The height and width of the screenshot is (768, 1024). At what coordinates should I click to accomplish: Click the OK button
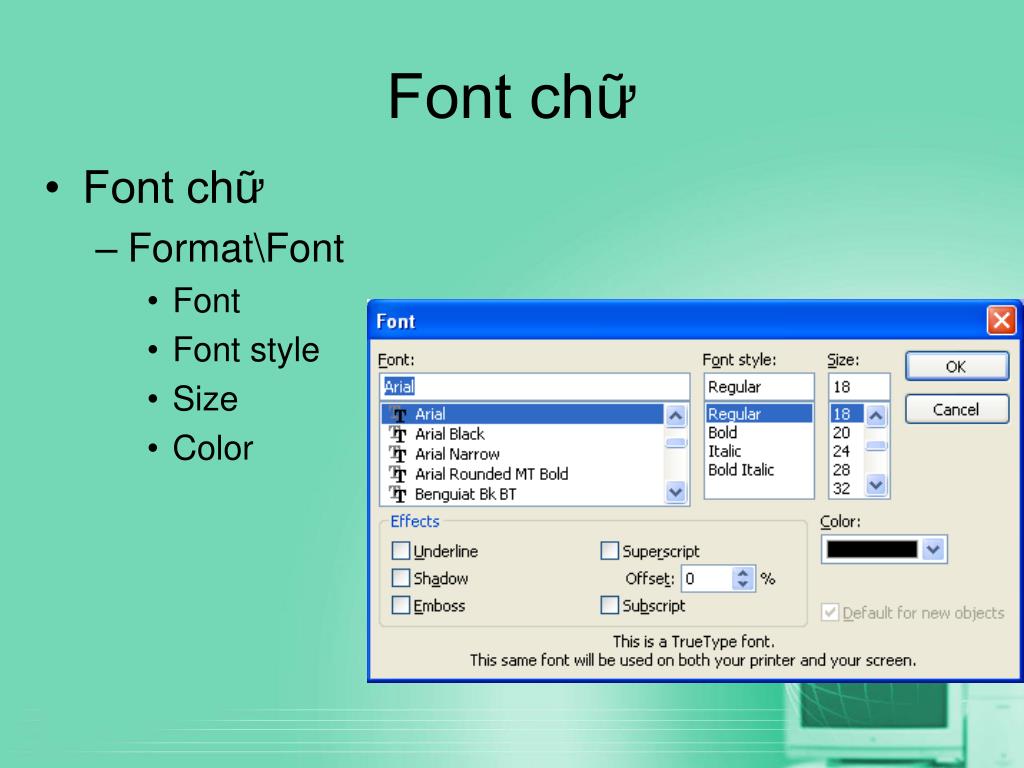[957, 366]
